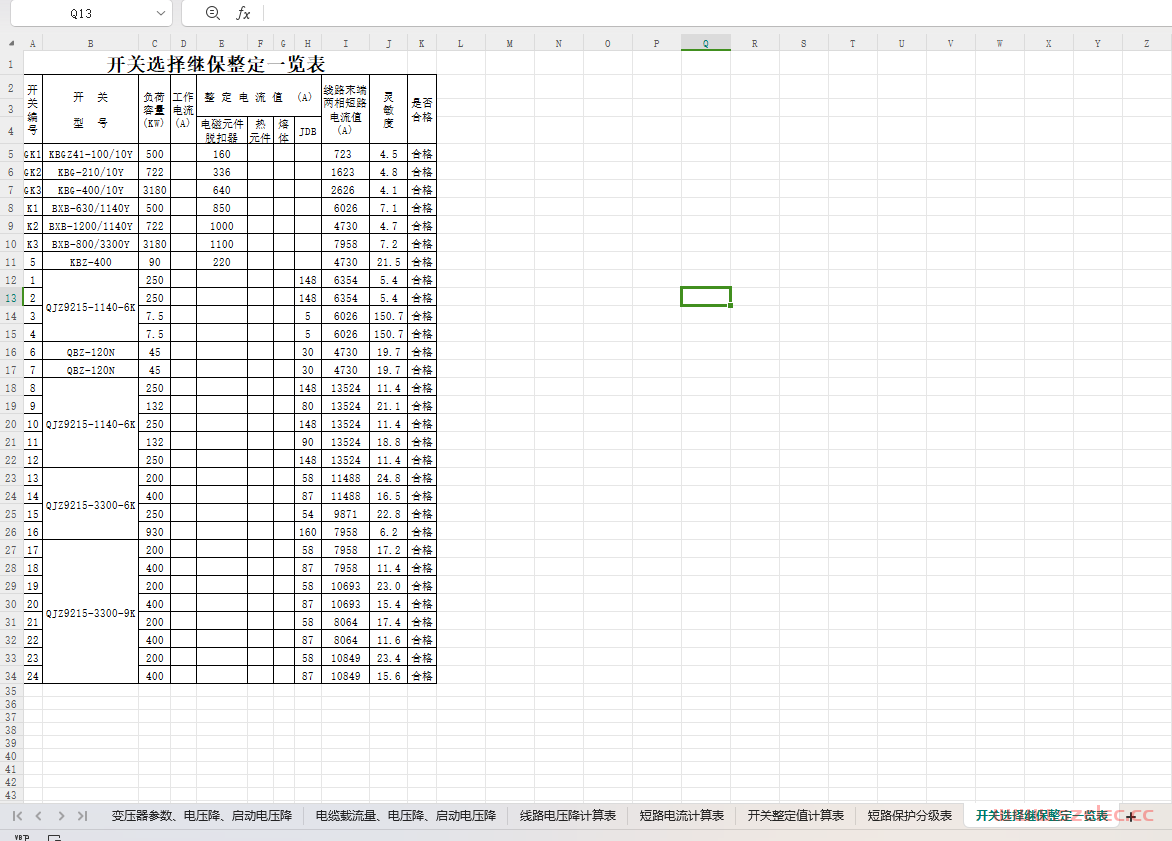Image resolution: width=1172 pixels, height=841 pixels.
Task: Switch to 电缆载流量、电压降、启动电压降 sheet
Action: coord(406,816)
